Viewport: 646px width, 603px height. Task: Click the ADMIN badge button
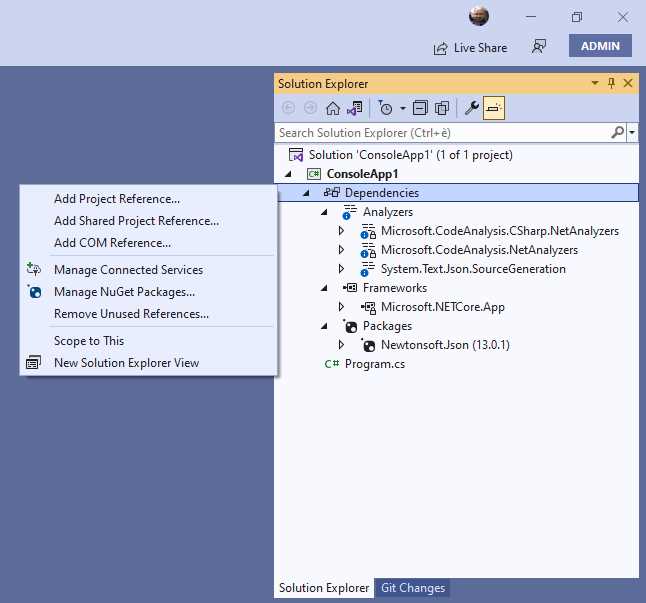[600, 46]
